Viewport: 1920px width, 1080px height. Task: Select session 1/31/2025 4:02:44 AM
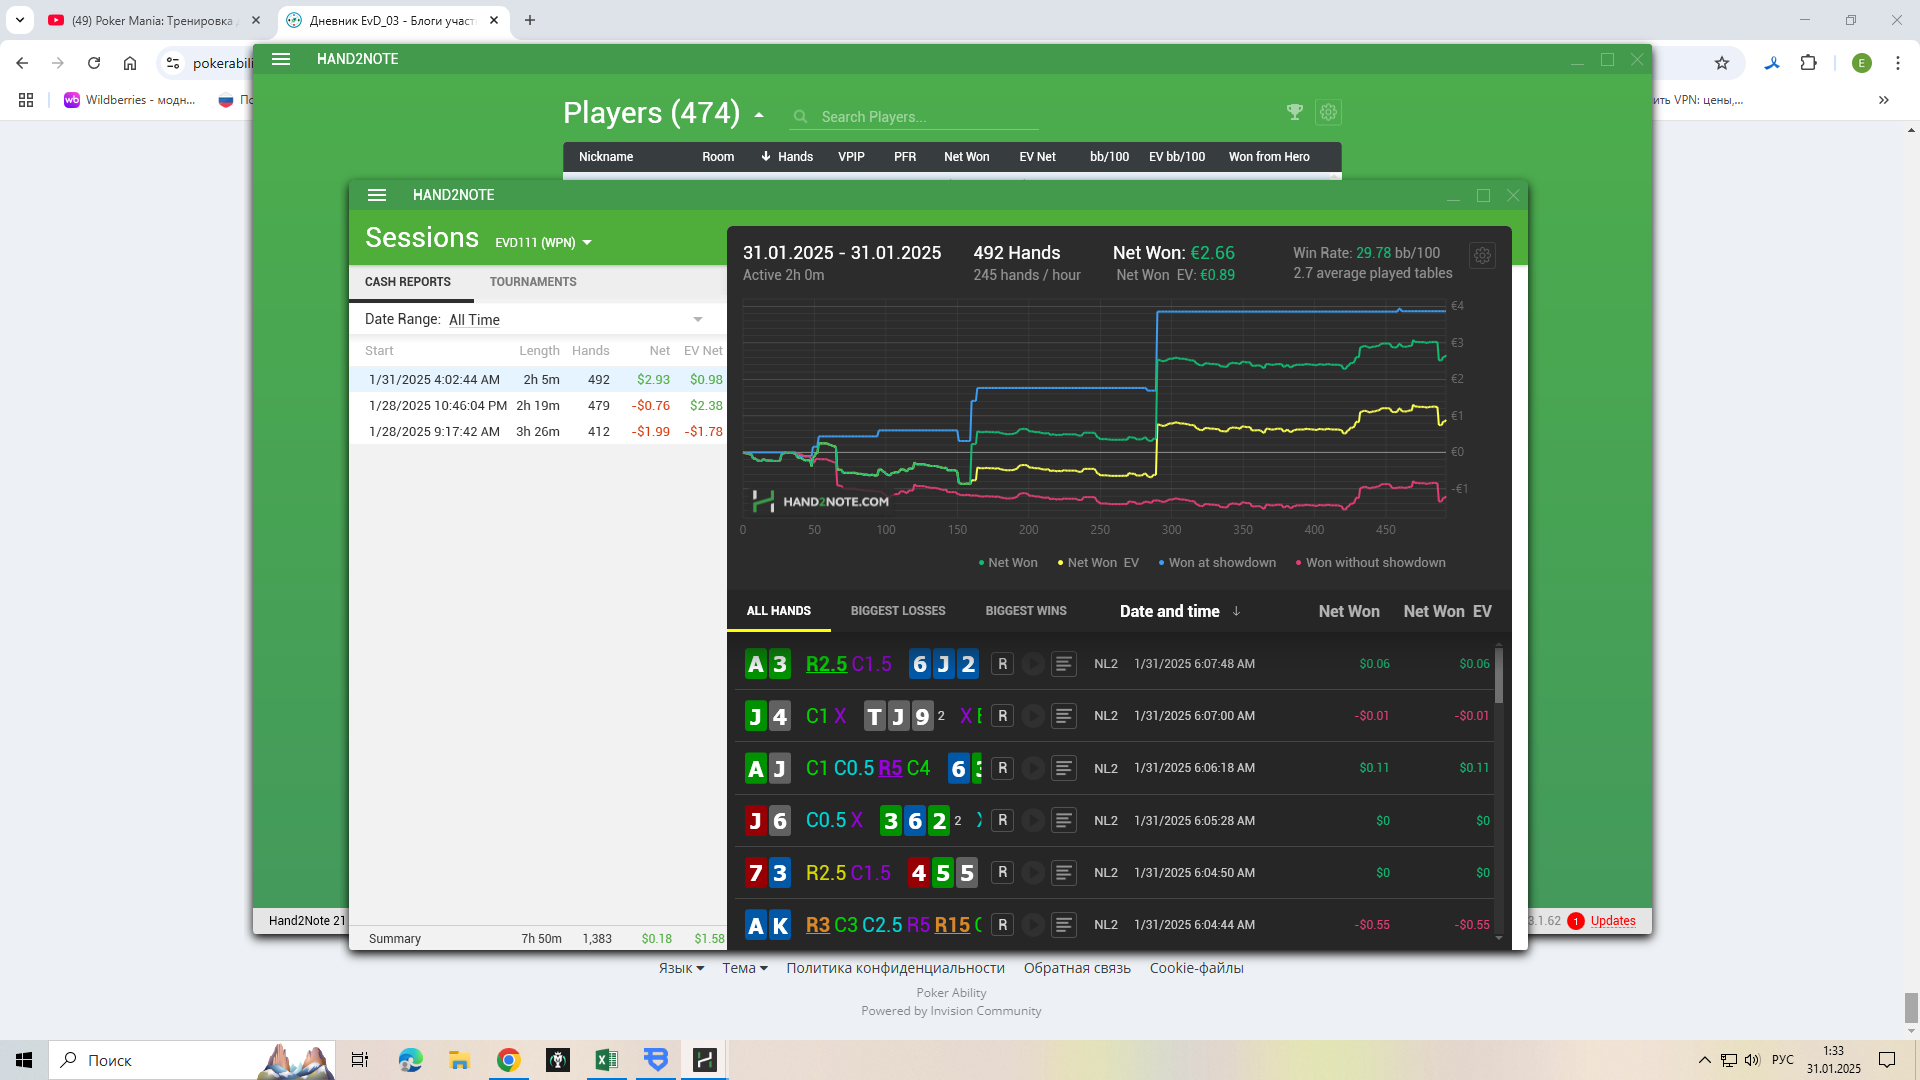click(538, 380)
